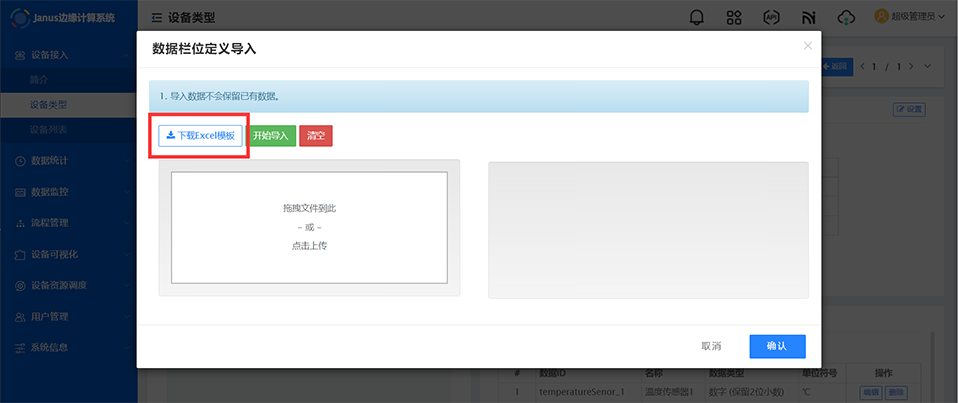Open the four-squares apps grid icon
958x403 pixels.
point(734,17)
